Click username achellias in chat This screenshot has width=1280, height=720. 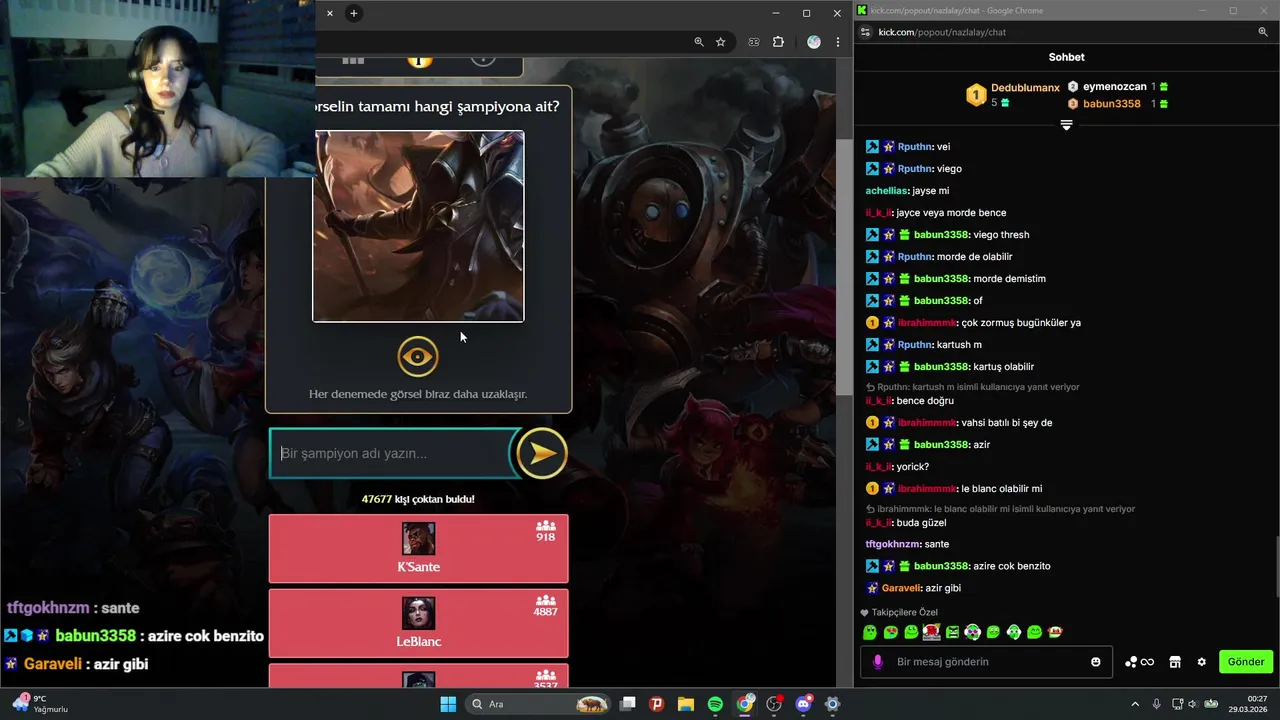tap(887, 191)
